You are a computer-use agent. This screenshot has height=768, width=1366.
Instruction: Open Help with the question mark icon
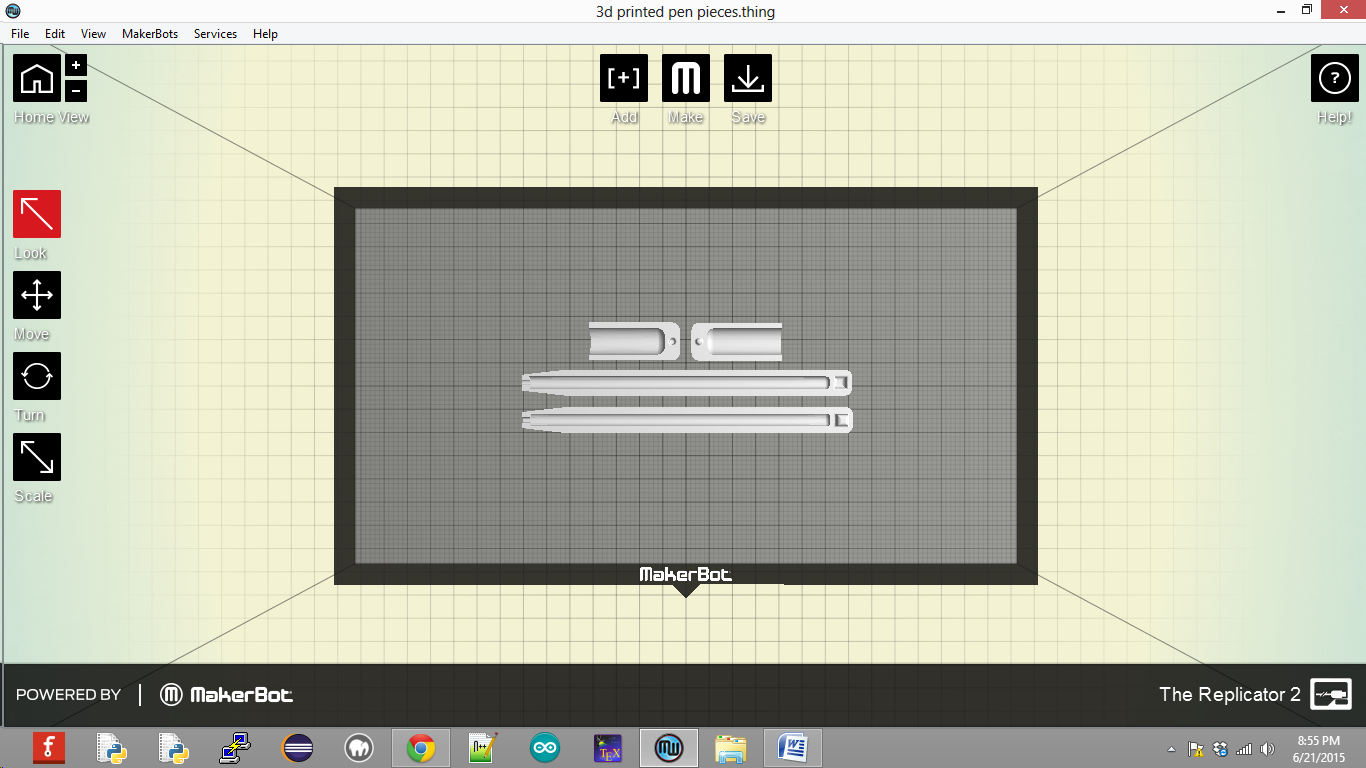(x=1335, y=78)
